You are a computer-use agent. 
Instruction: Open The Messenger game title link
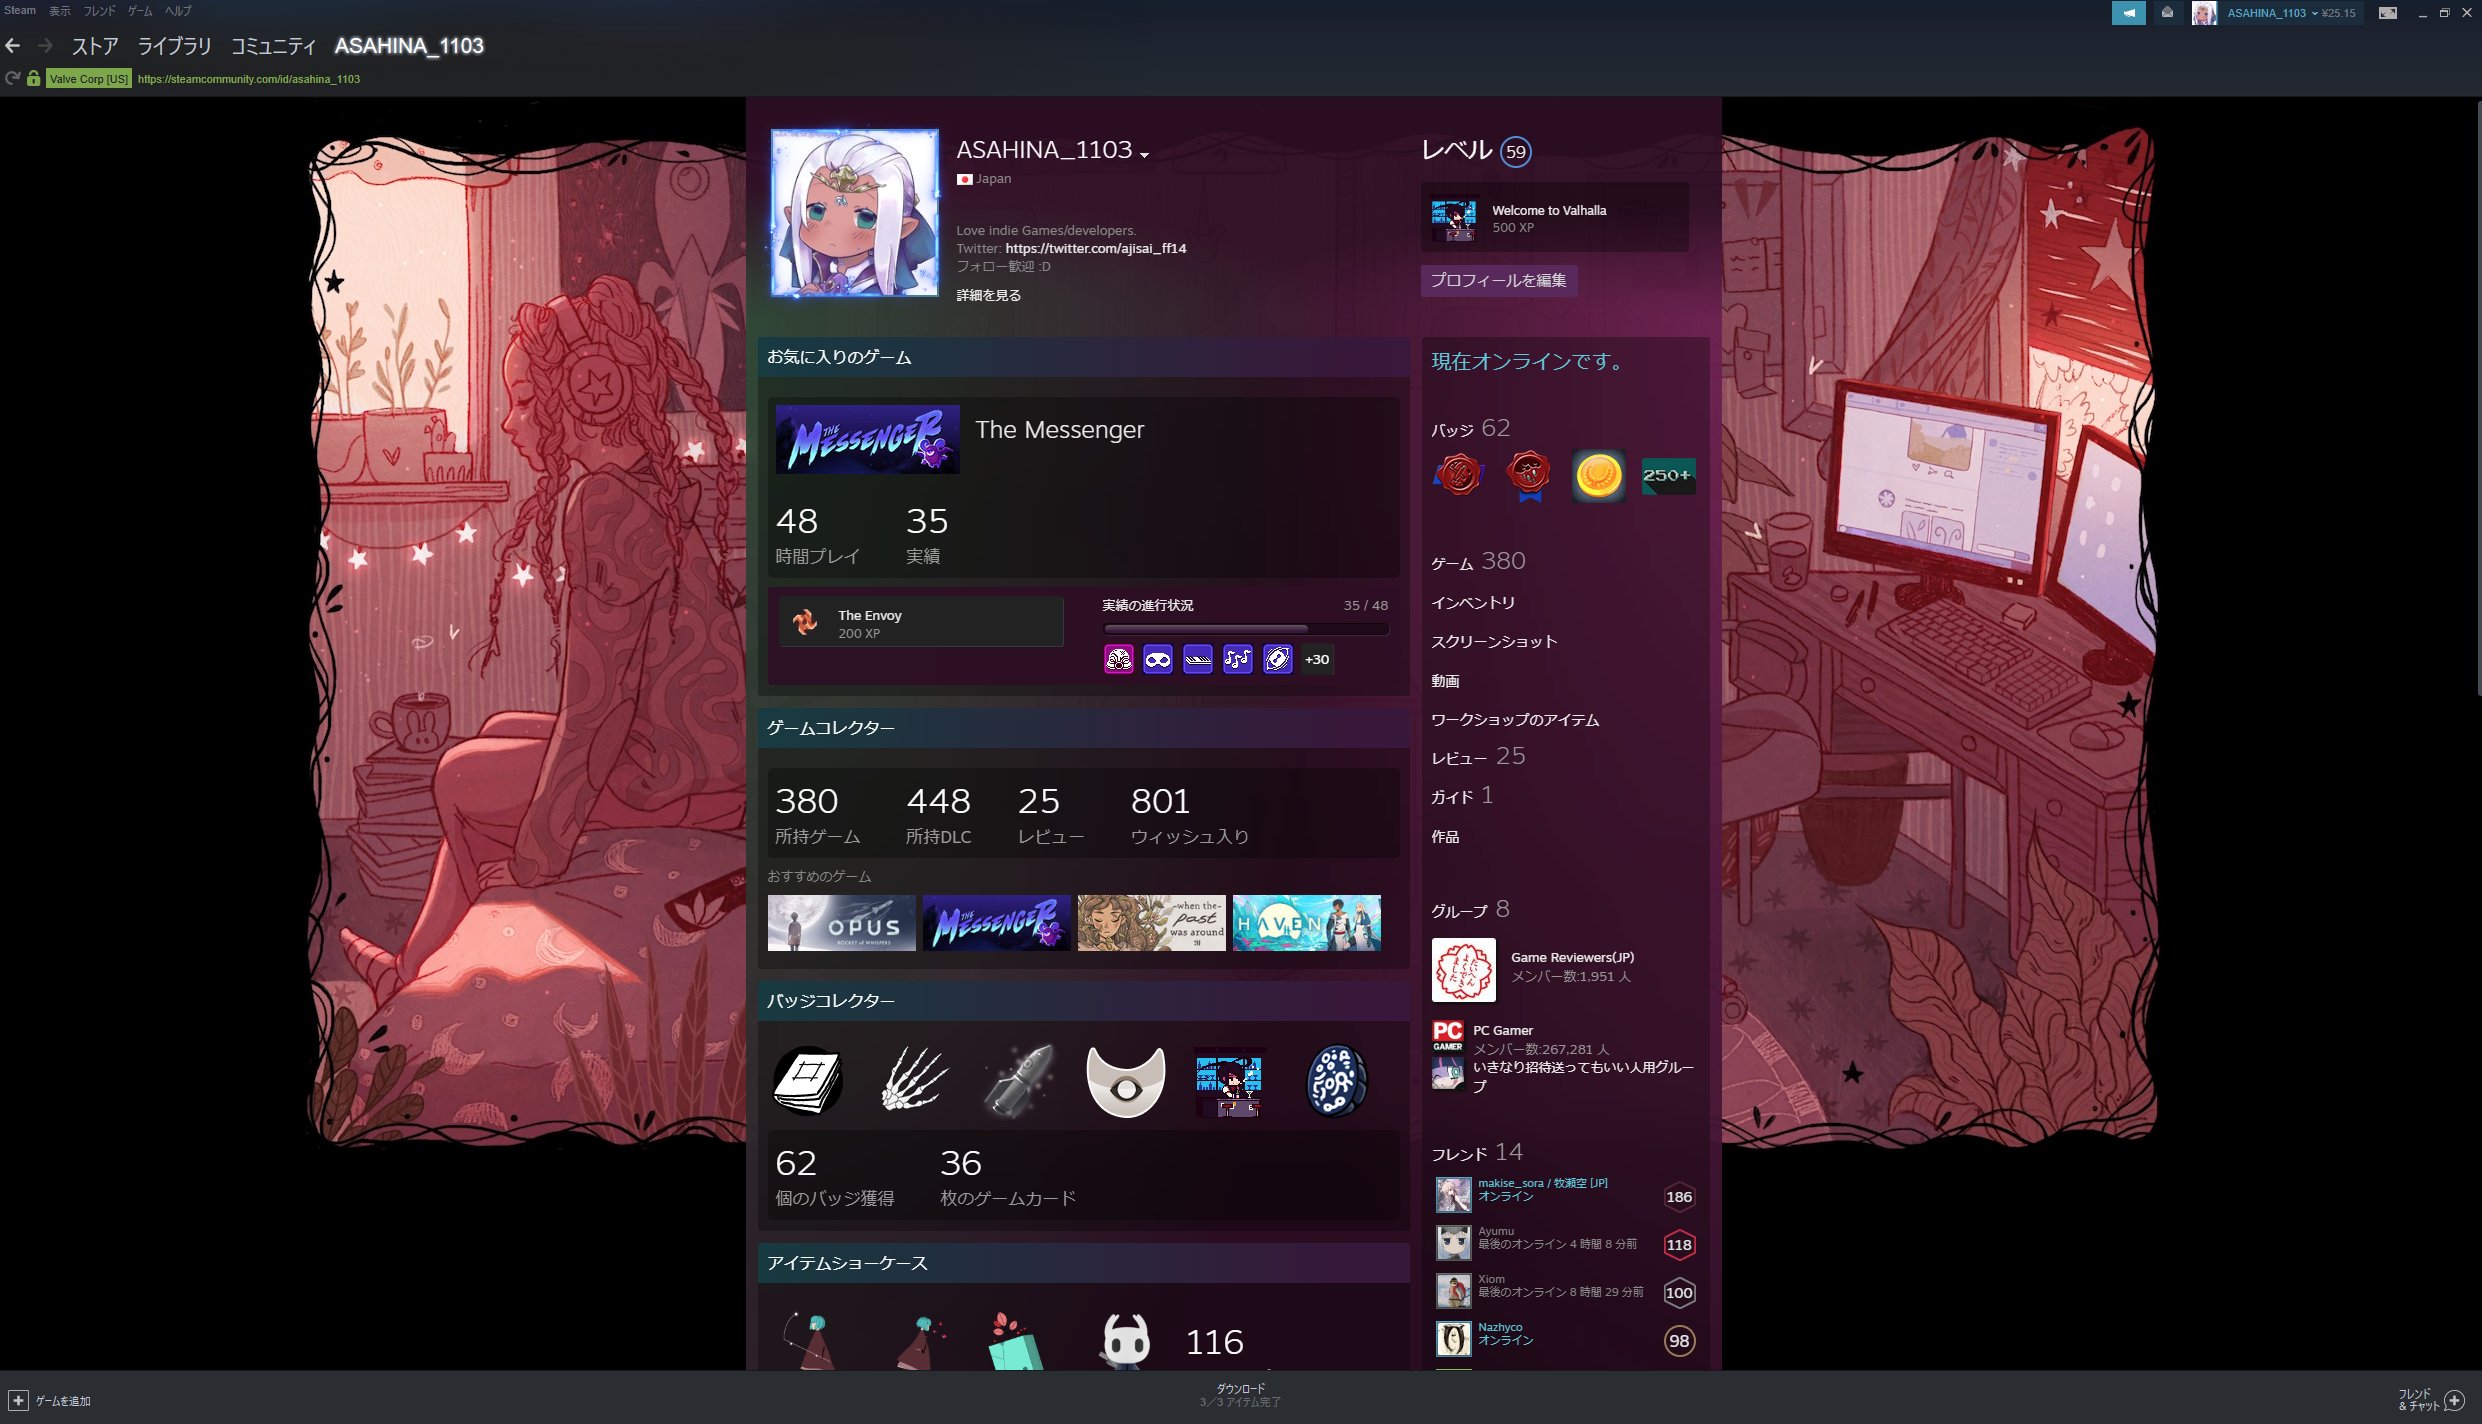click(x=1059, y=429)
